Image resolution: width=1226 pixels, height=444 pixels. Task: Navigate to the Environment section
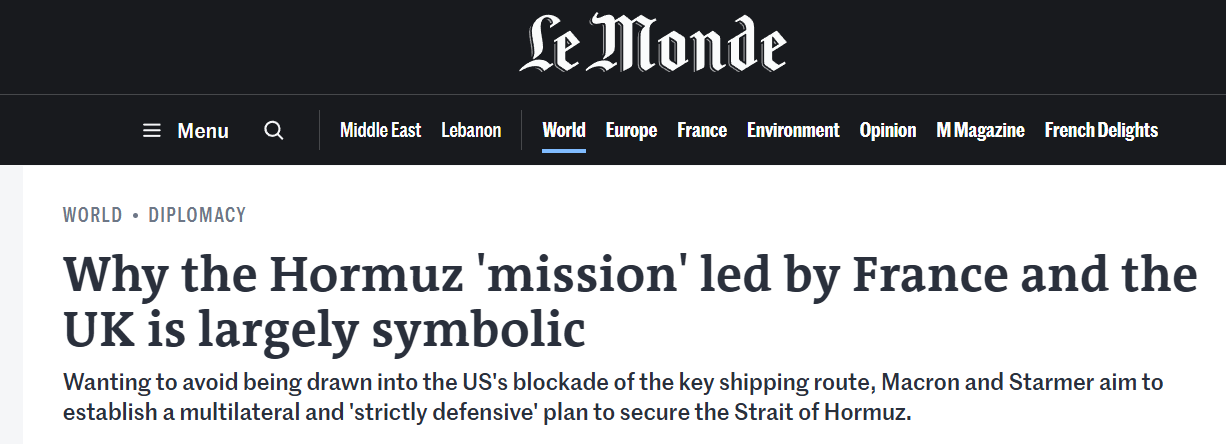793,130
